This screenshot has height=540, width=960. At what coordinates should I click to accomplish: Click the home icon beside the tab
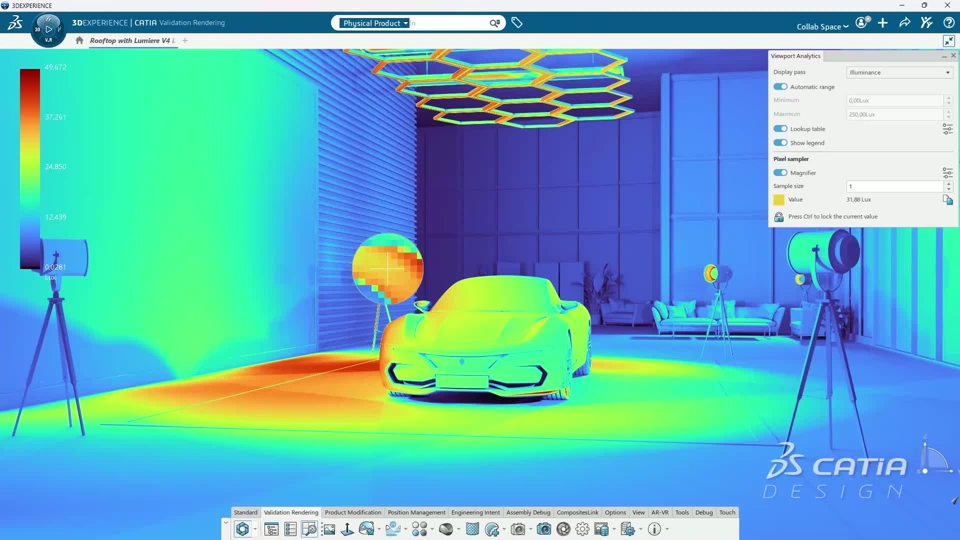click(80, 40)
